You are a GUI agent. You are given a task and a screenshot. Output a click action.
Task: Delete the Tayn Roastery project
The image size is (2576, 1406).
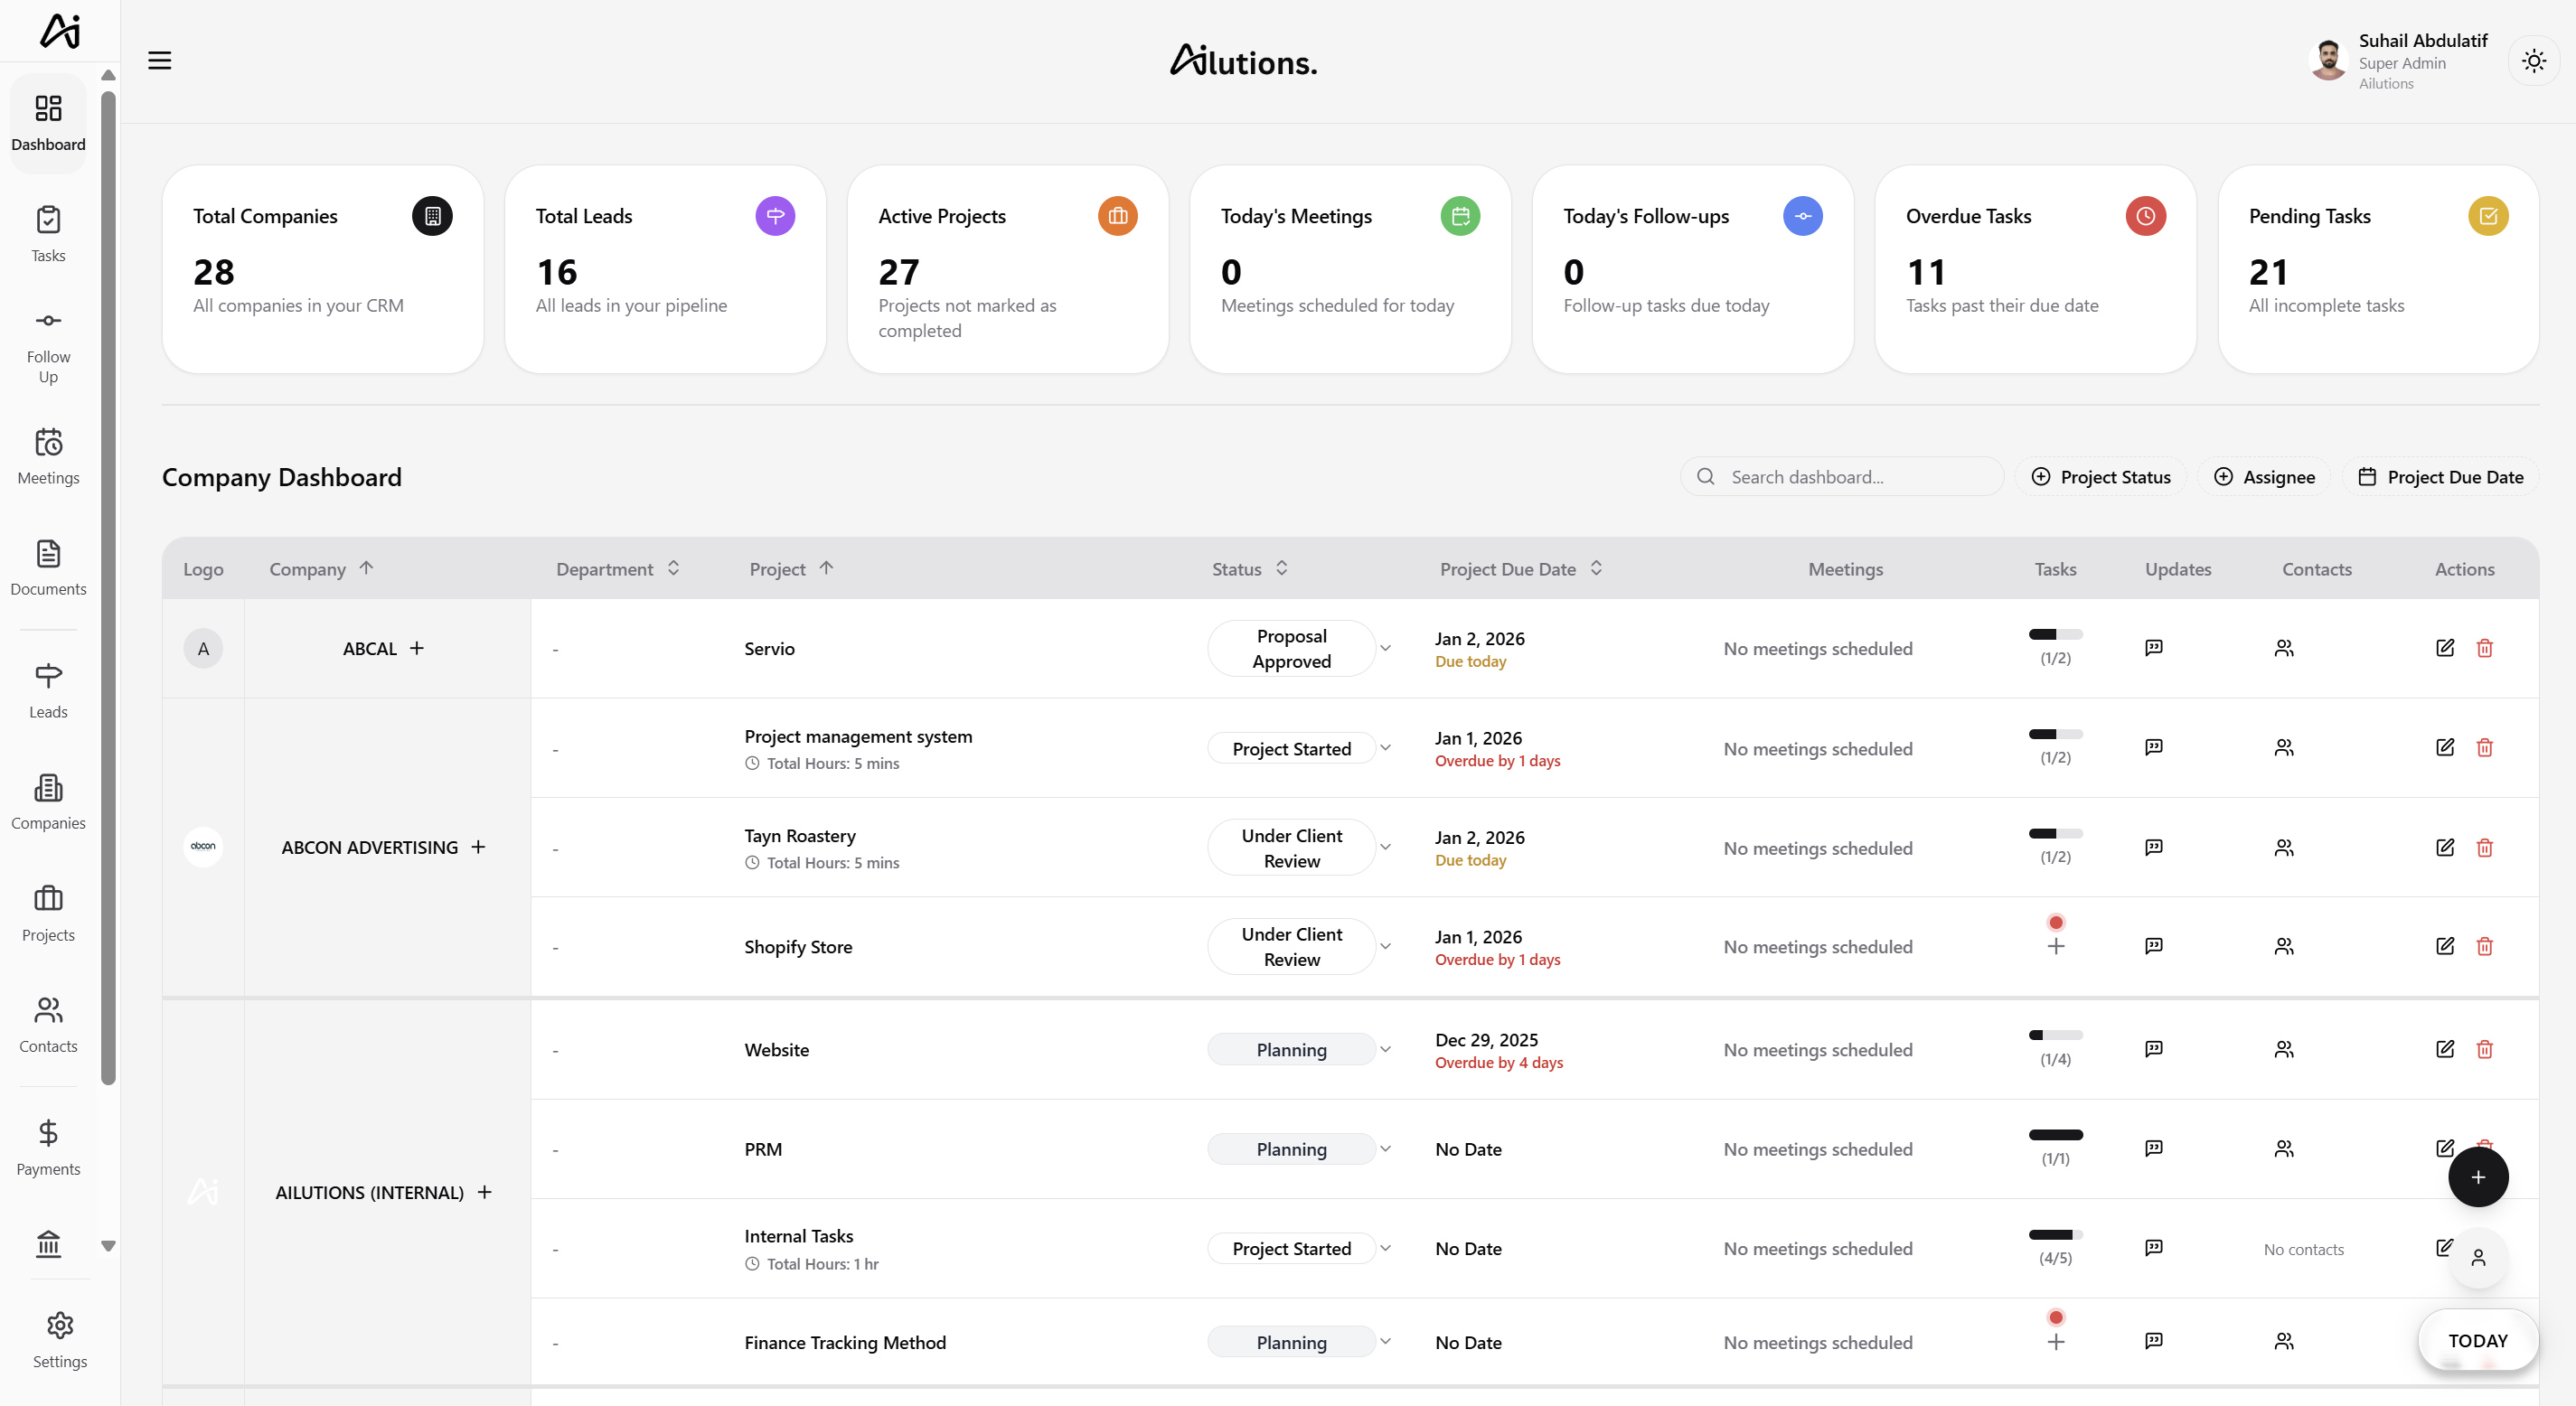[x=2485, y=848]
